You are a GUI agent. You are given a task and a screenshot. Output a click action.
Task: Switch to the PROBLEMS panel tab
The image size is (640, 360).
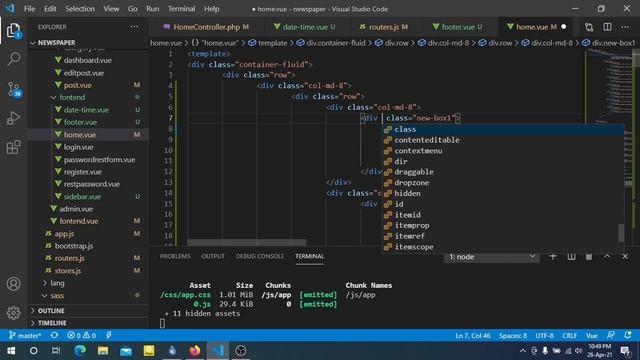[175, 256]
